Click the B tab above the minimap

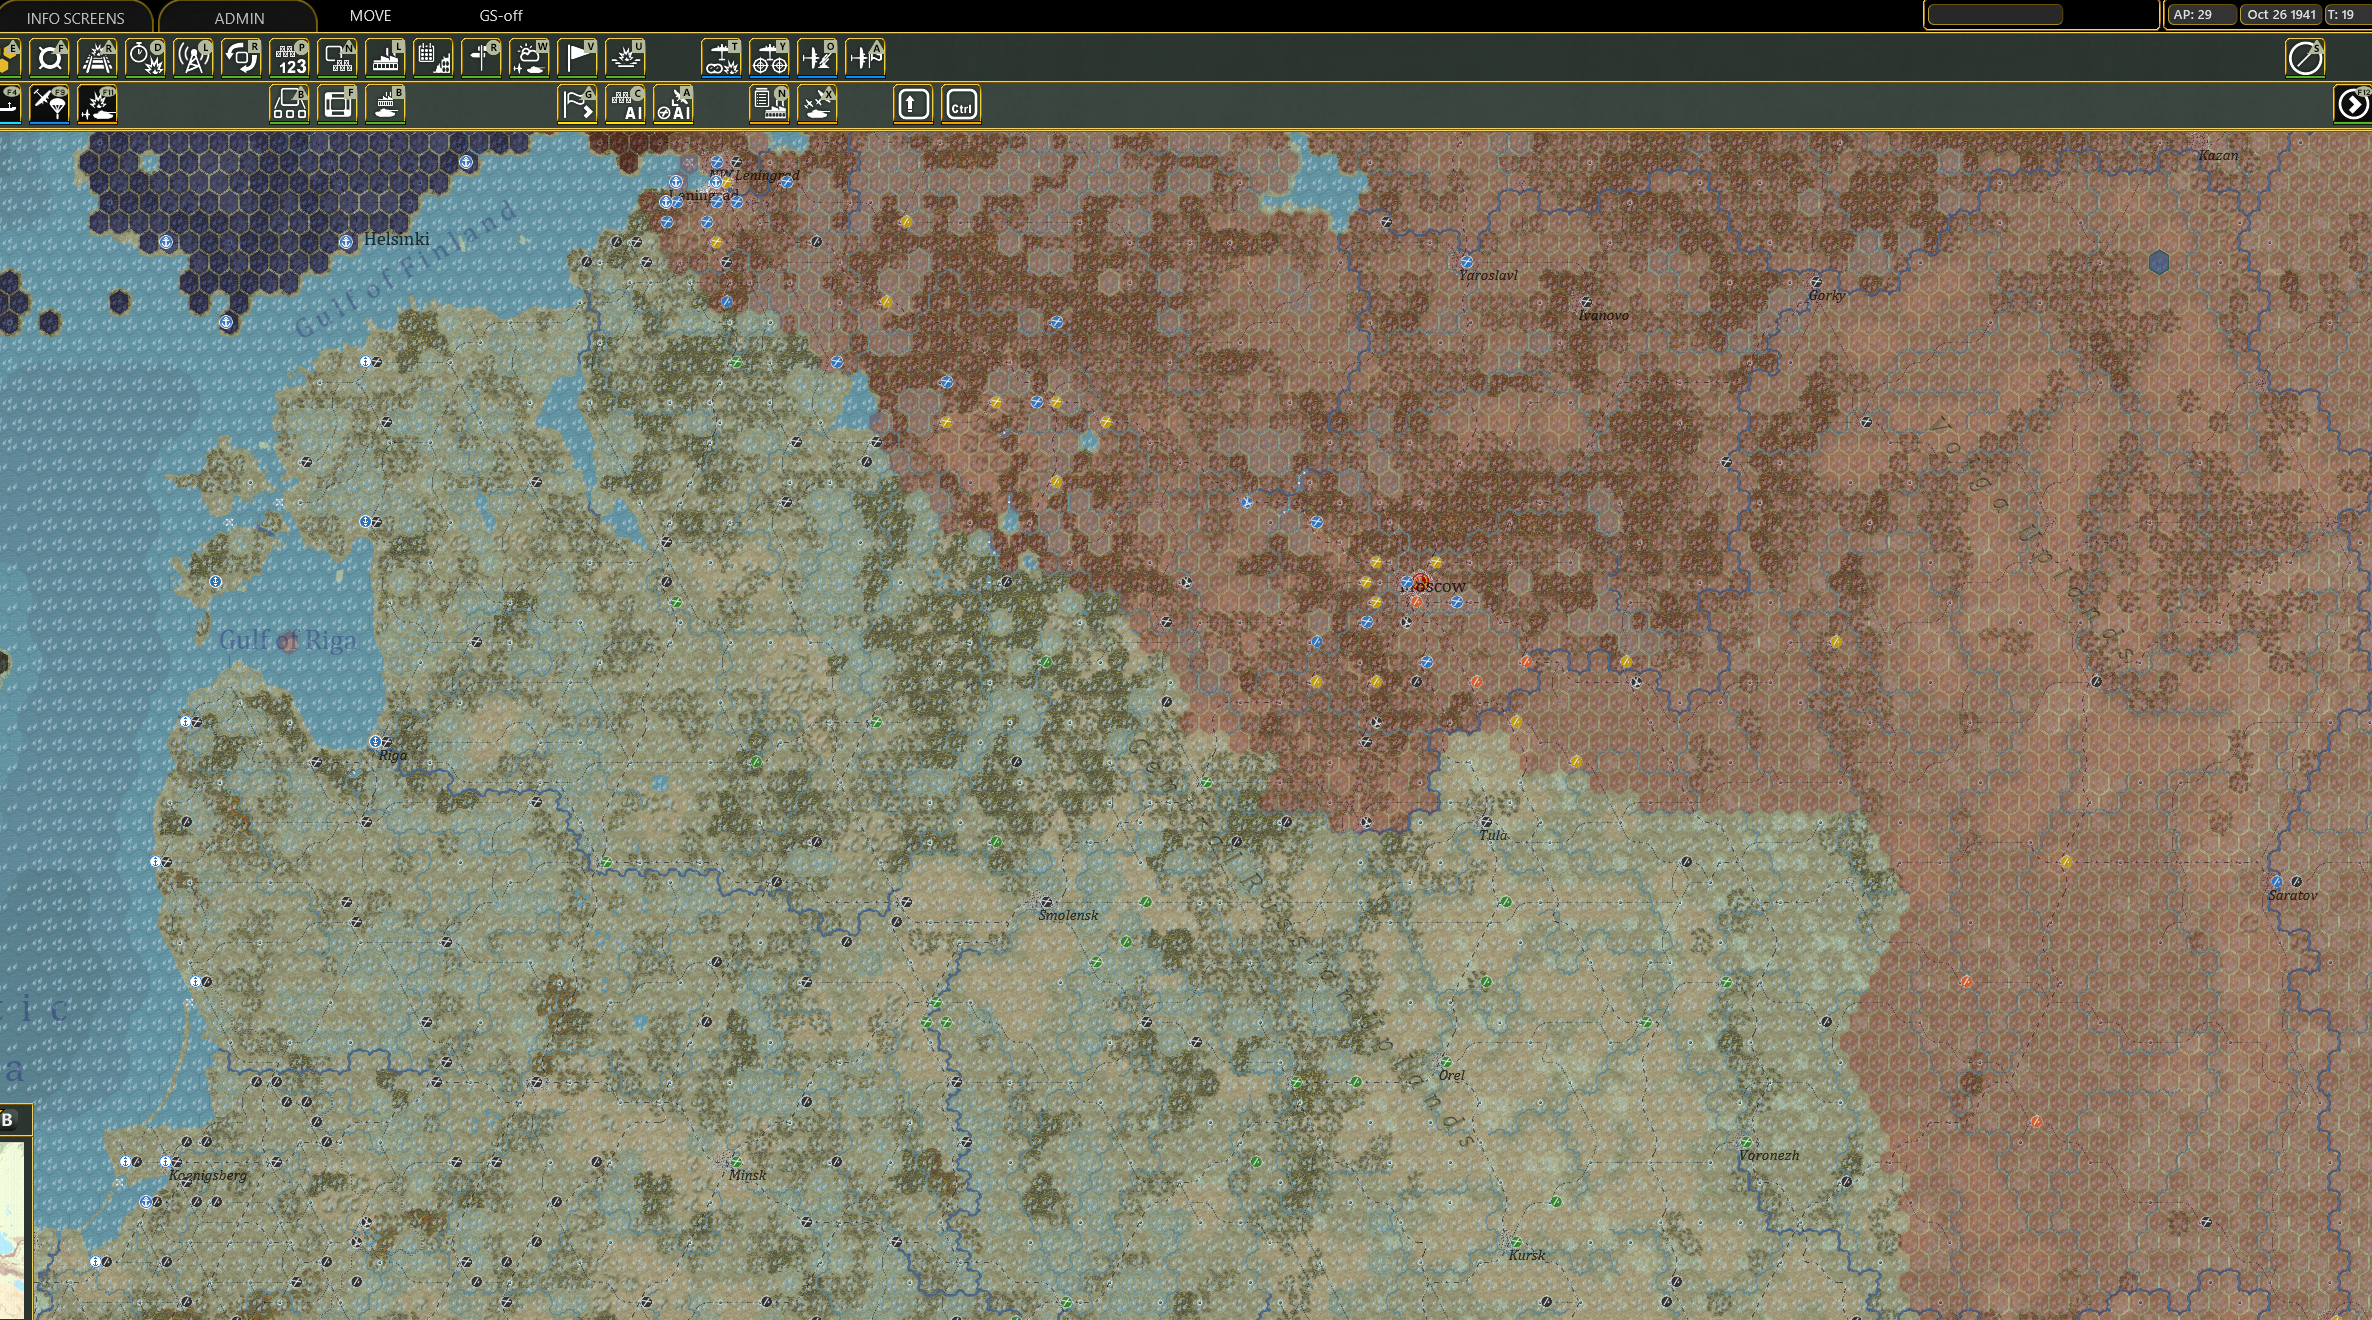(x=8, y=1120)
